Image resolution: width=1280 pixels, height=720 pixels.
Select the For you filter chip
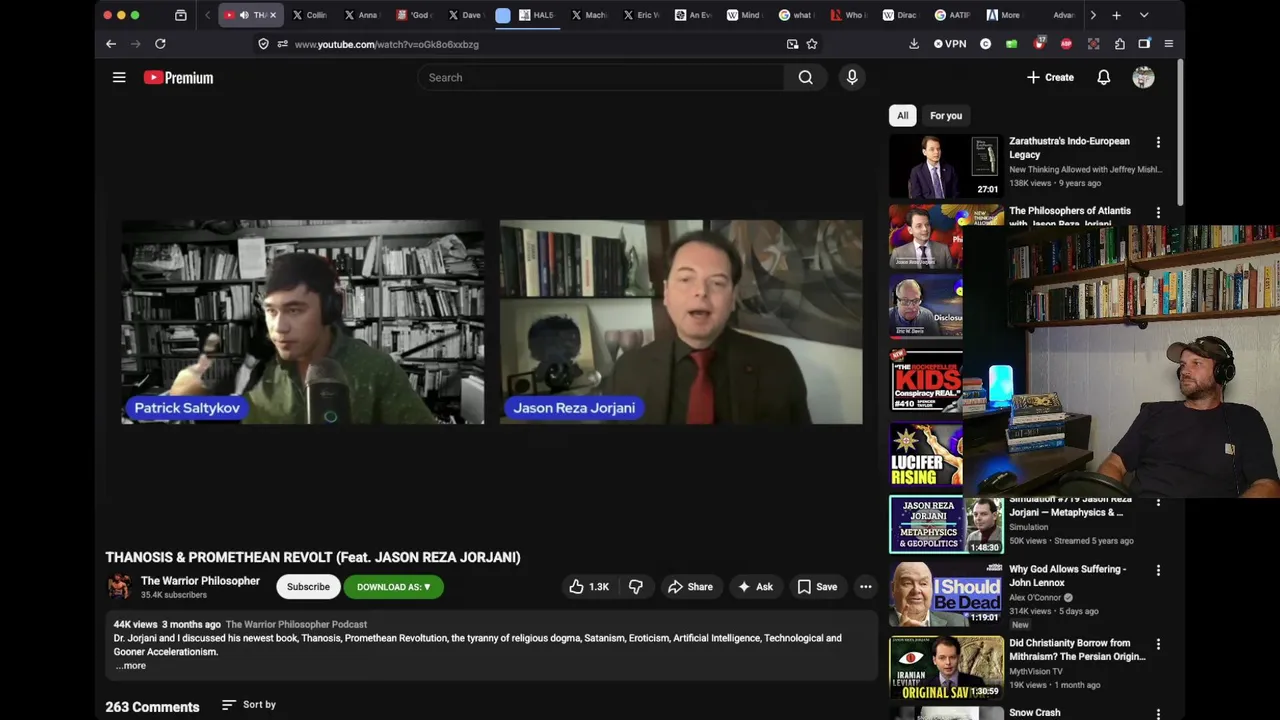946,115
